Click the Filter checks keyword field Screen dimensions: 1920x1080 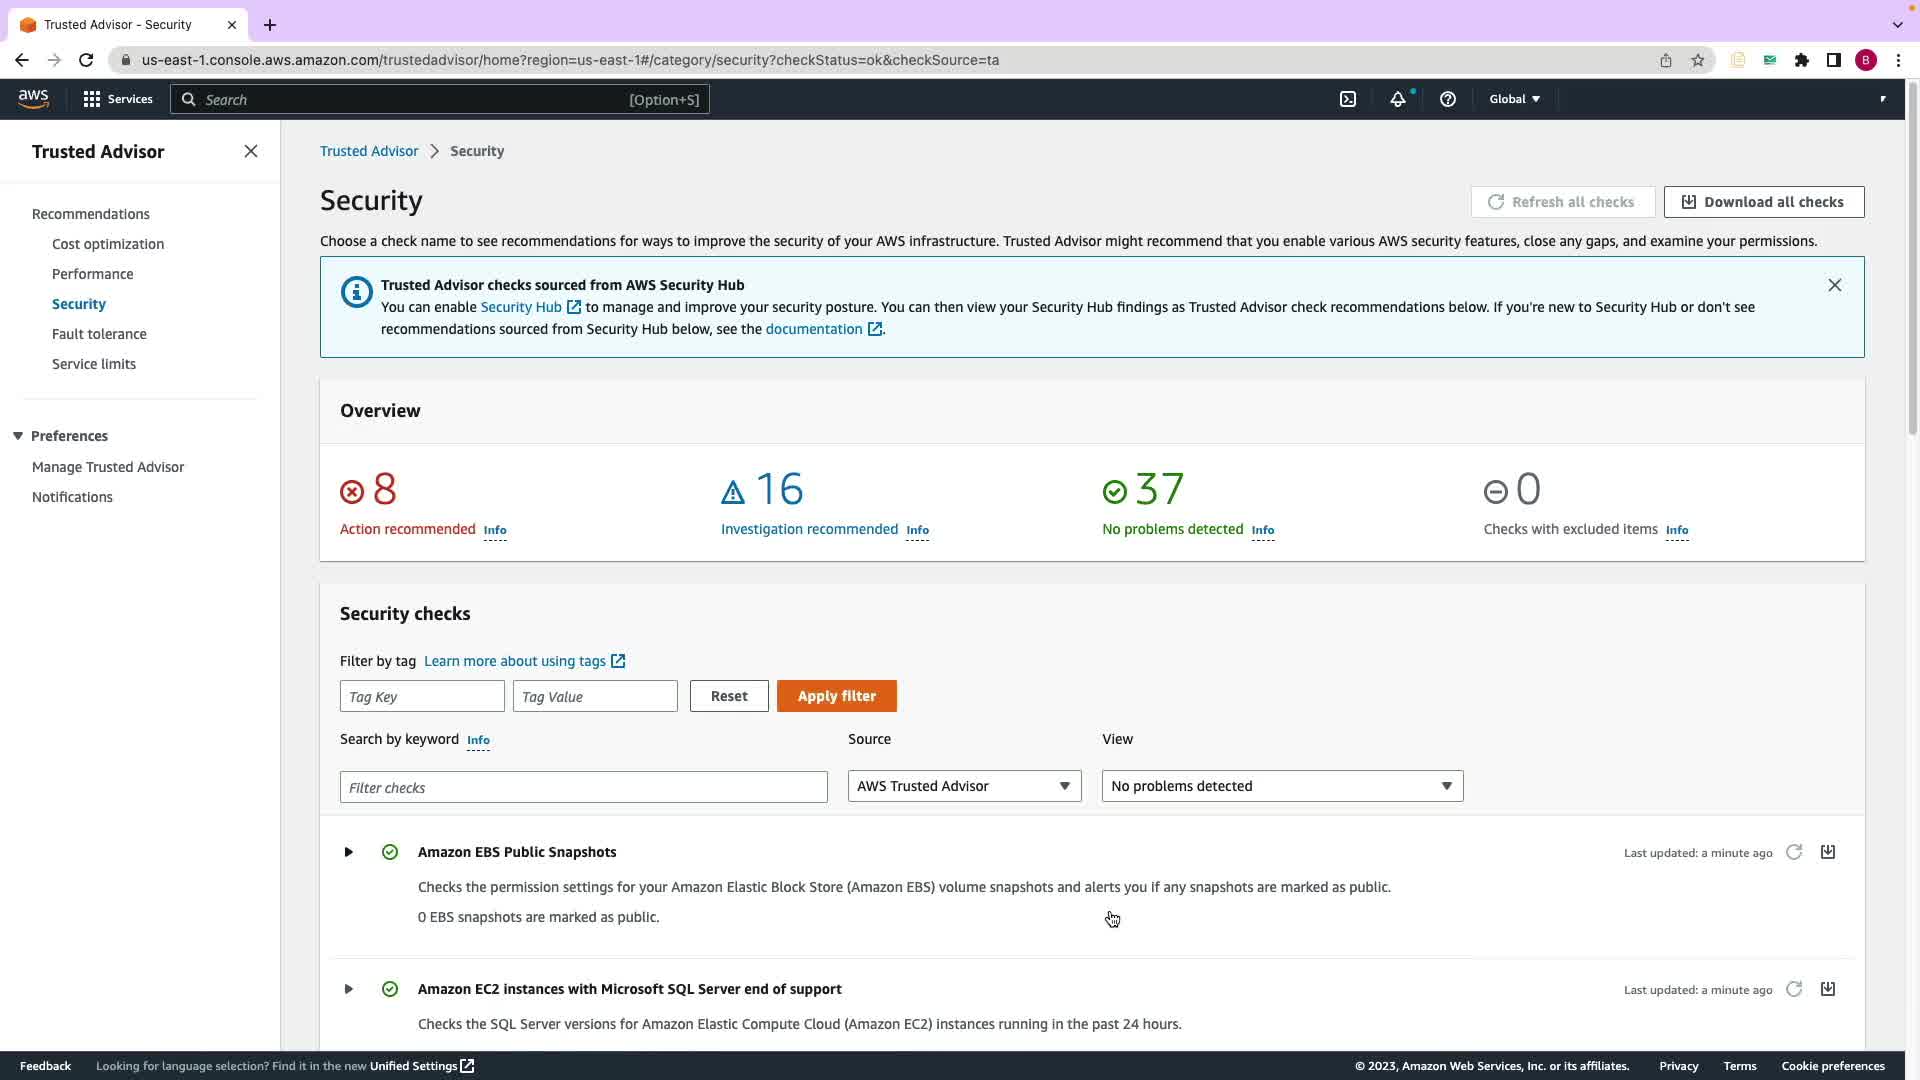point(583,787)
